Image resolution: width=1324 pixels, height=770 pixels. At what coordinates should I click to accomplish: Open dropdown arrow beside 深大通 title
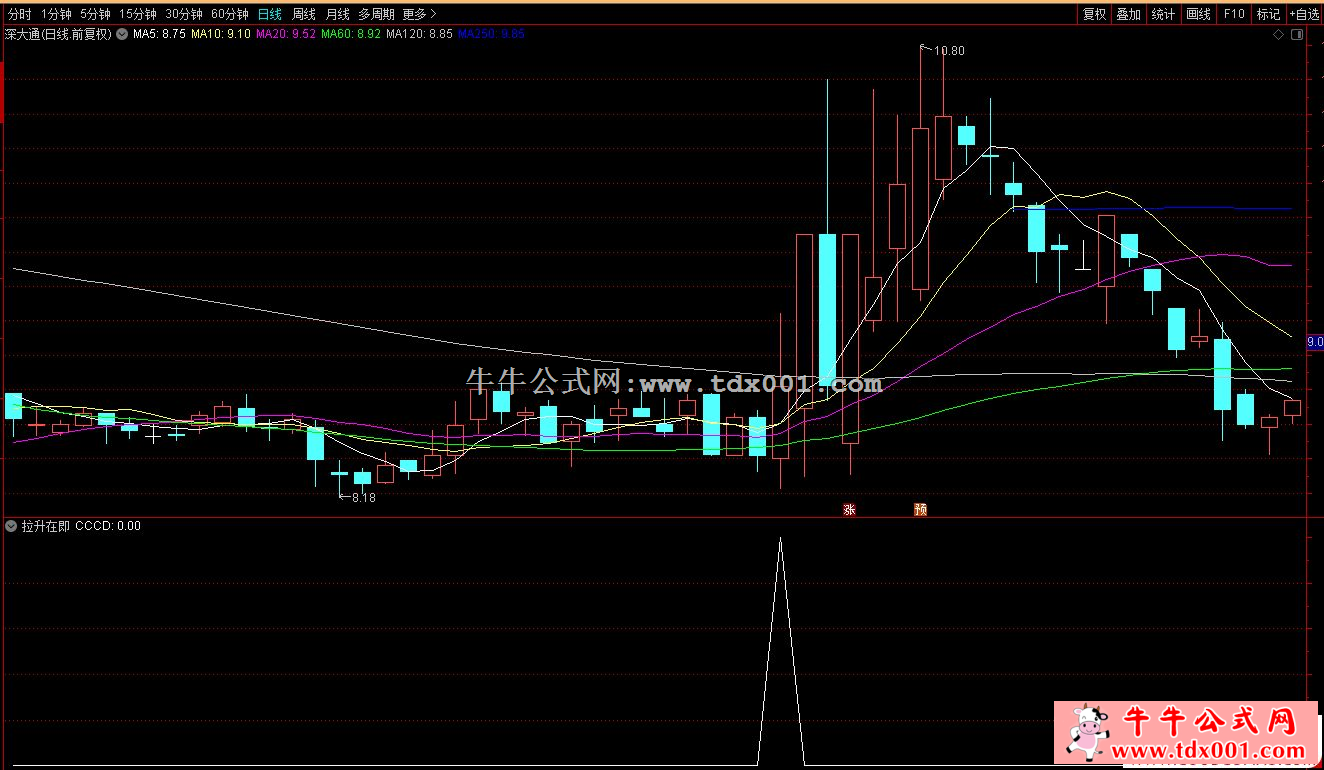(x=122, y=34)
